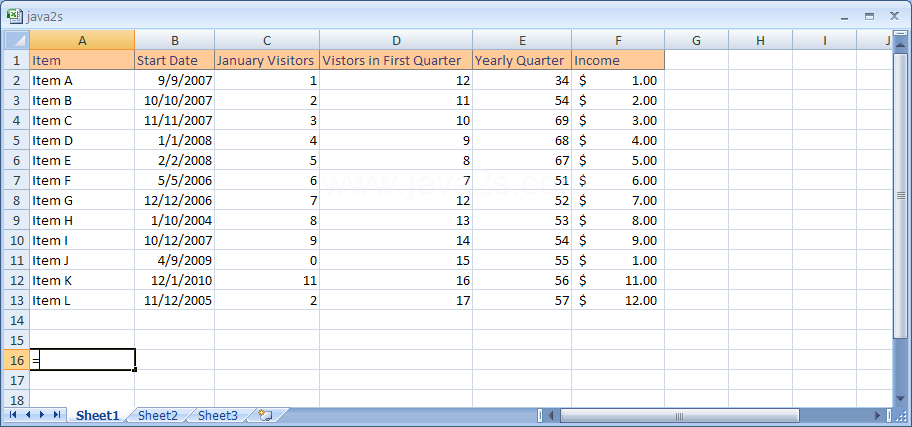Go to next sheet navigation arrow
The image size is (912, 427).
[x=42, y=415]
